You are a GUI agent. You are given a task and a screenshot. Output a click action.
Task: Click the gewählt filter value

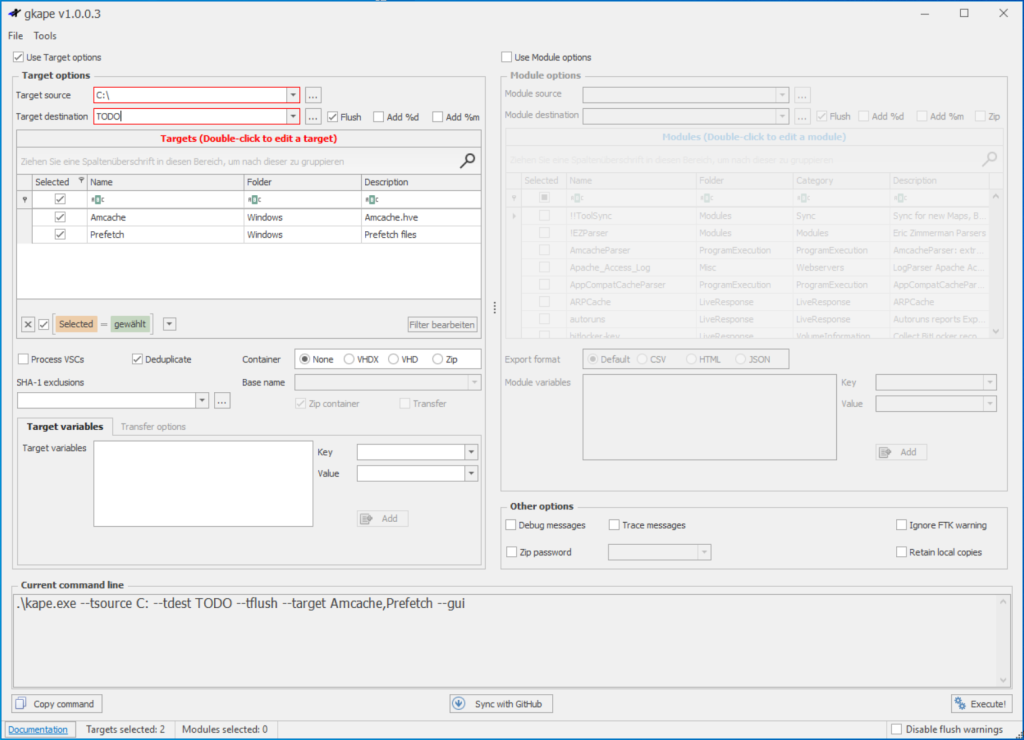130,324
